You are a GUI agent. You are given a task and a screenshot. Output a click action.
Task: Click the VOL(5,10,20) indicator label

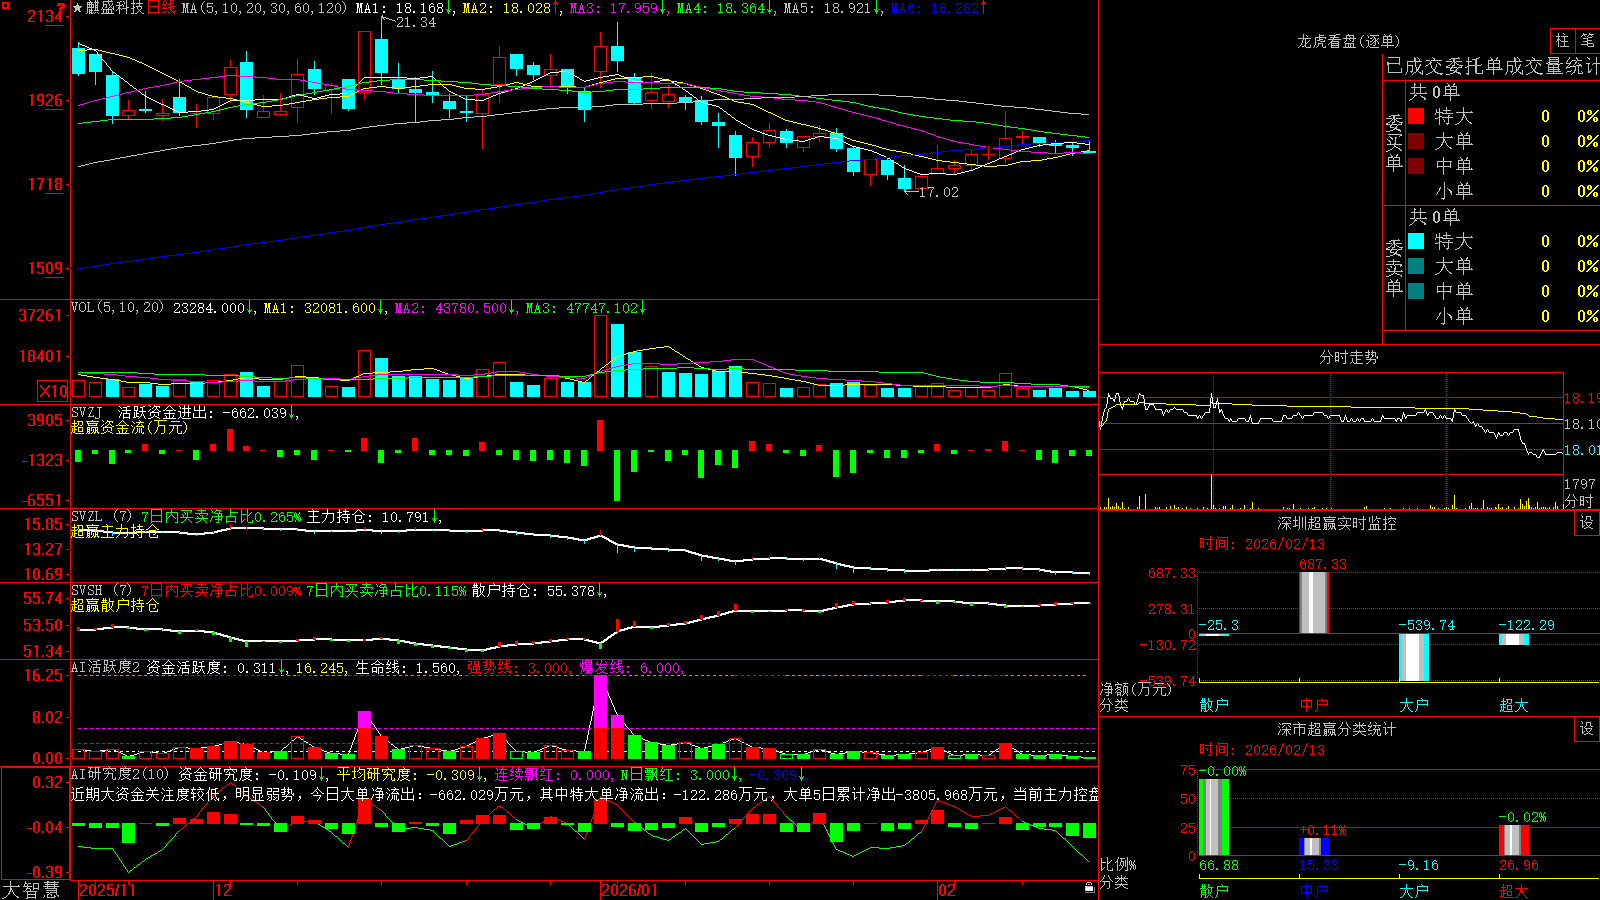[x=117, y=308]
